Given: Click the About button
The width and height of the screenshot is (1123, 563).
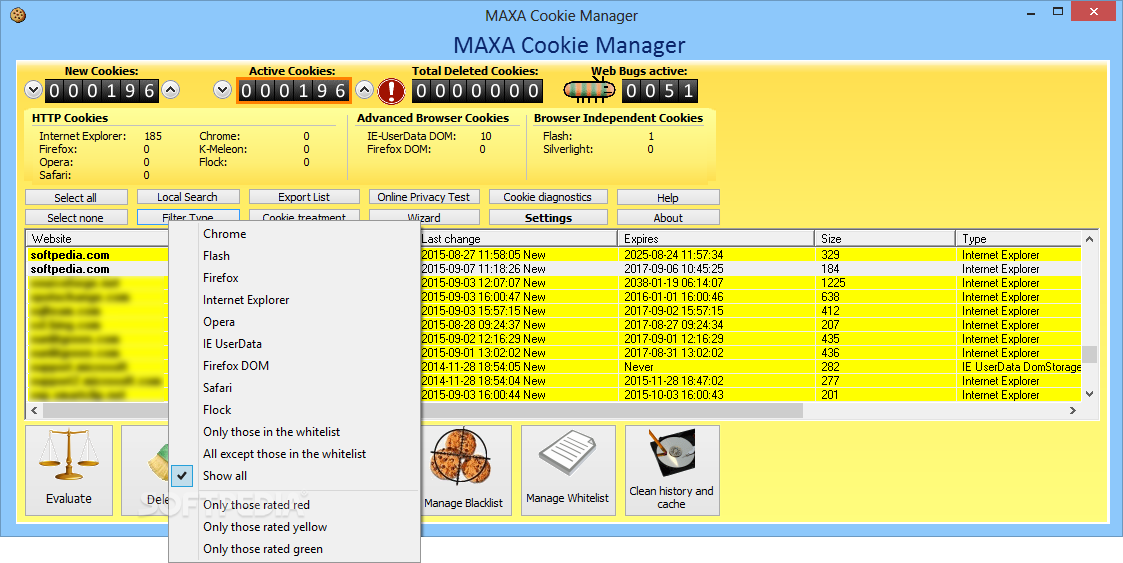Looking at the screenshot, I should click(668, 217).
